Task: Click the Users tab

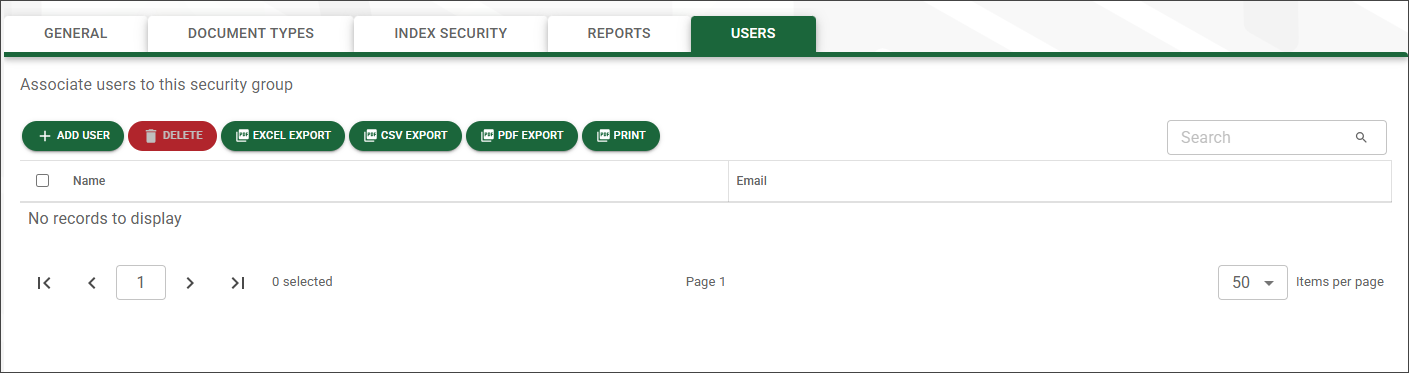Action: tap(753, 33)
